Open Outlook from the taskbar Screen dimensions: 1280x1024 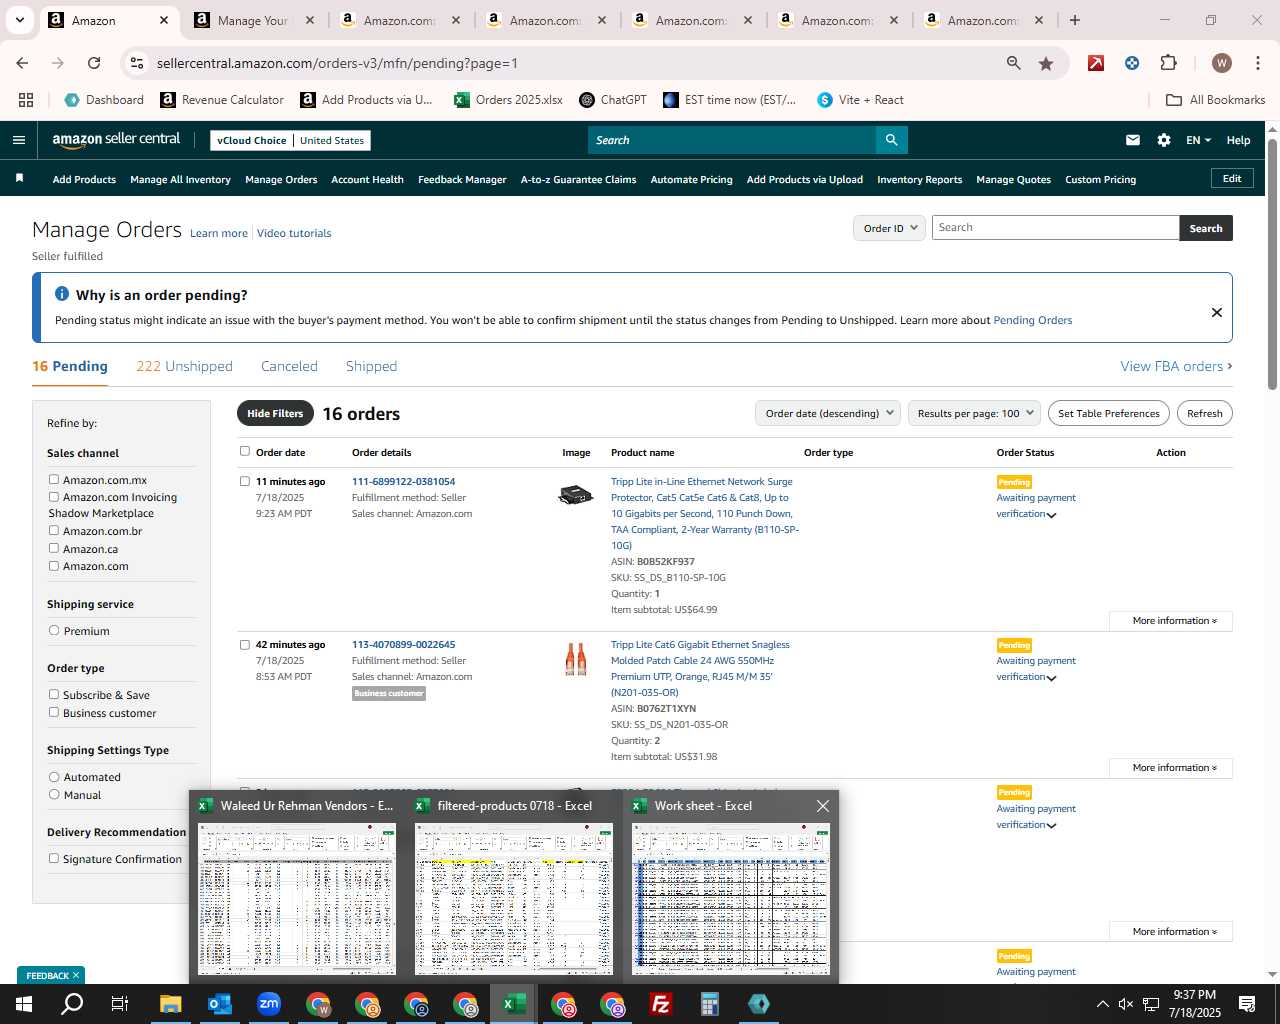click(x=219, y=1004)
